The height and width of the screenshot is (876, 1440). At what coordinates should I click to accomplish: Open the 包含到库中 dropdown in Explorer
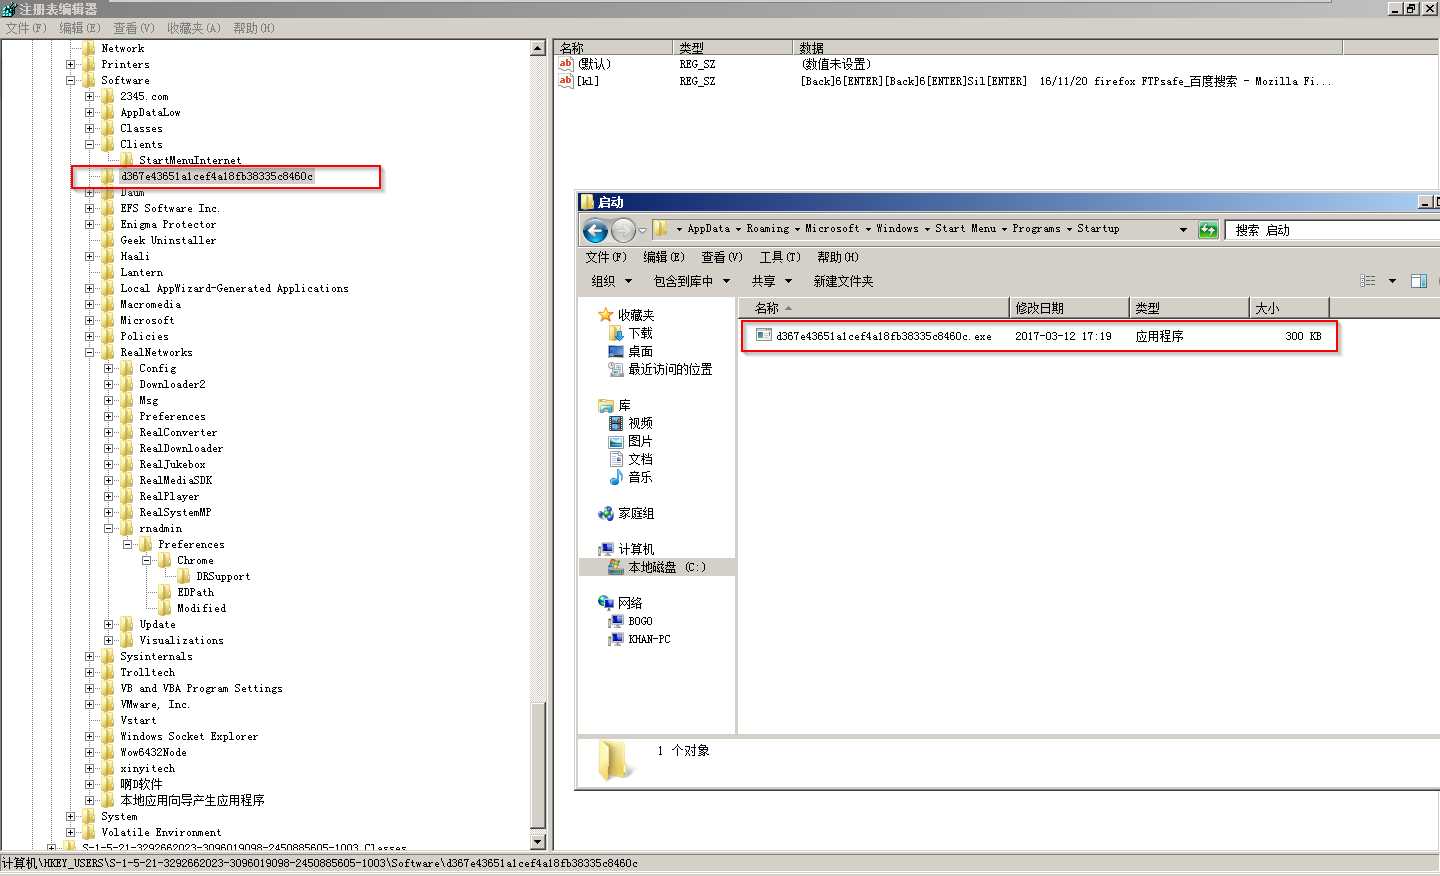tap(691, 281)
